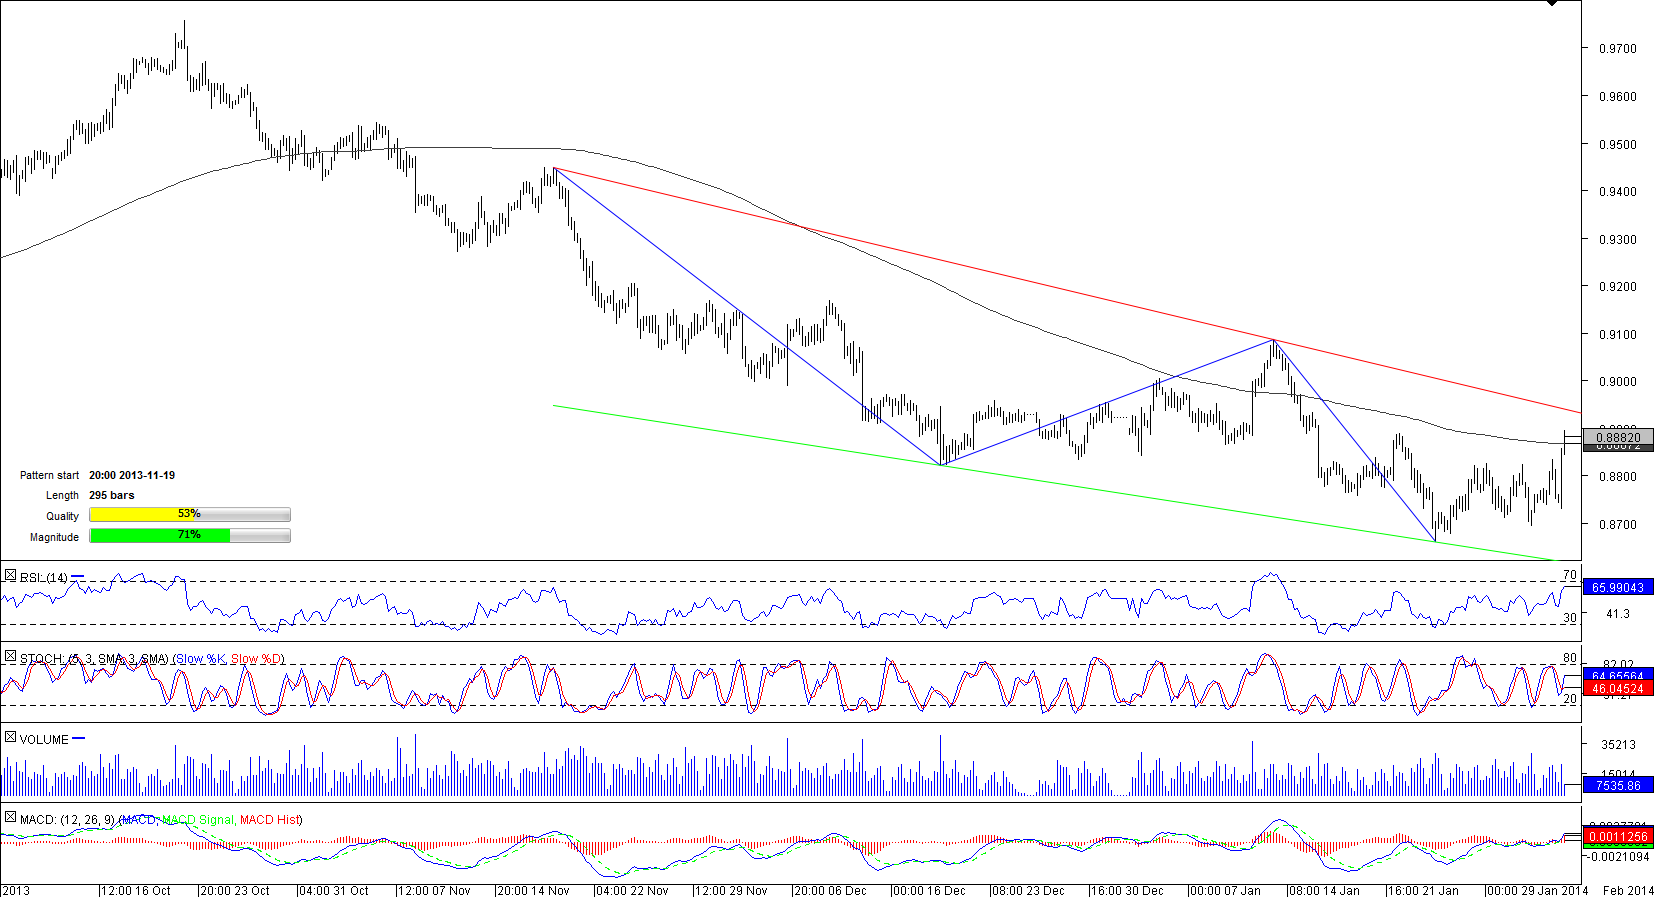Click the RSI blue line legend marker

coord(78,577)
